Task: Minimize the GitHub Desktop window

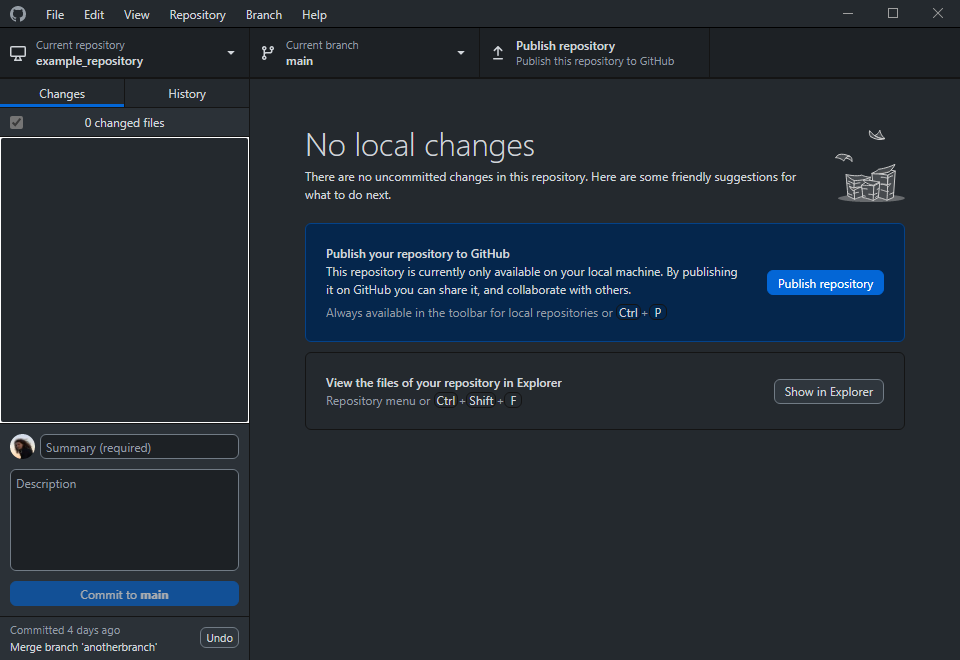Action: coord(848,13)
